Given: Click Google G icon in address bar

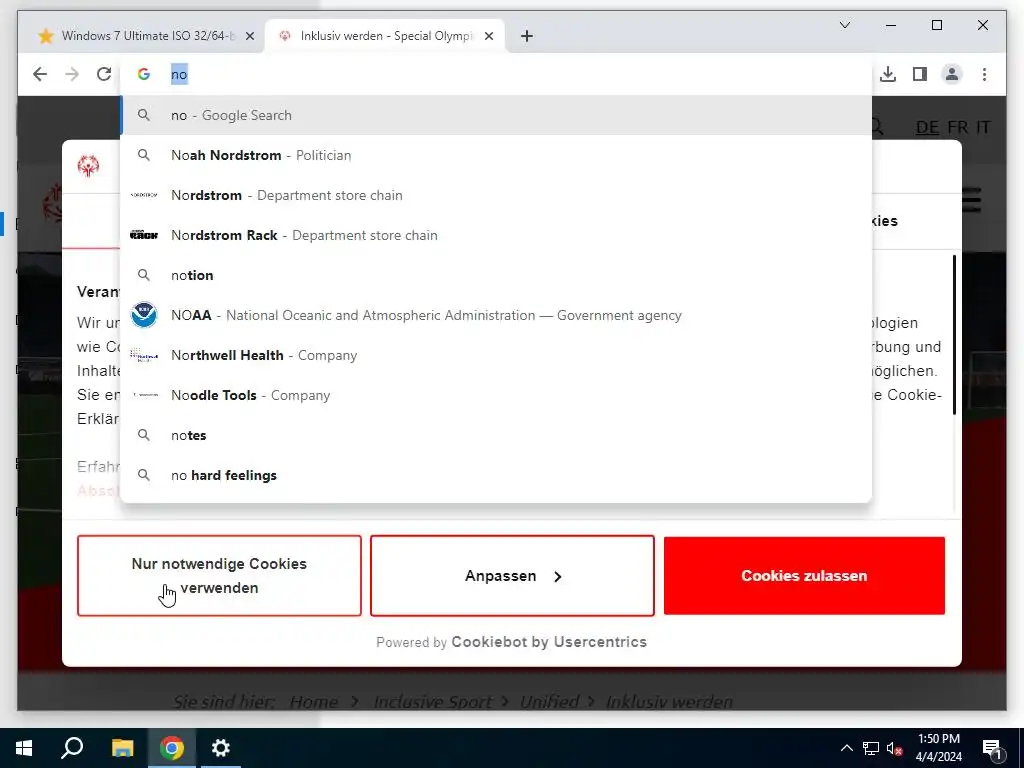Looking at the screenshot, I should pos(144,74).
